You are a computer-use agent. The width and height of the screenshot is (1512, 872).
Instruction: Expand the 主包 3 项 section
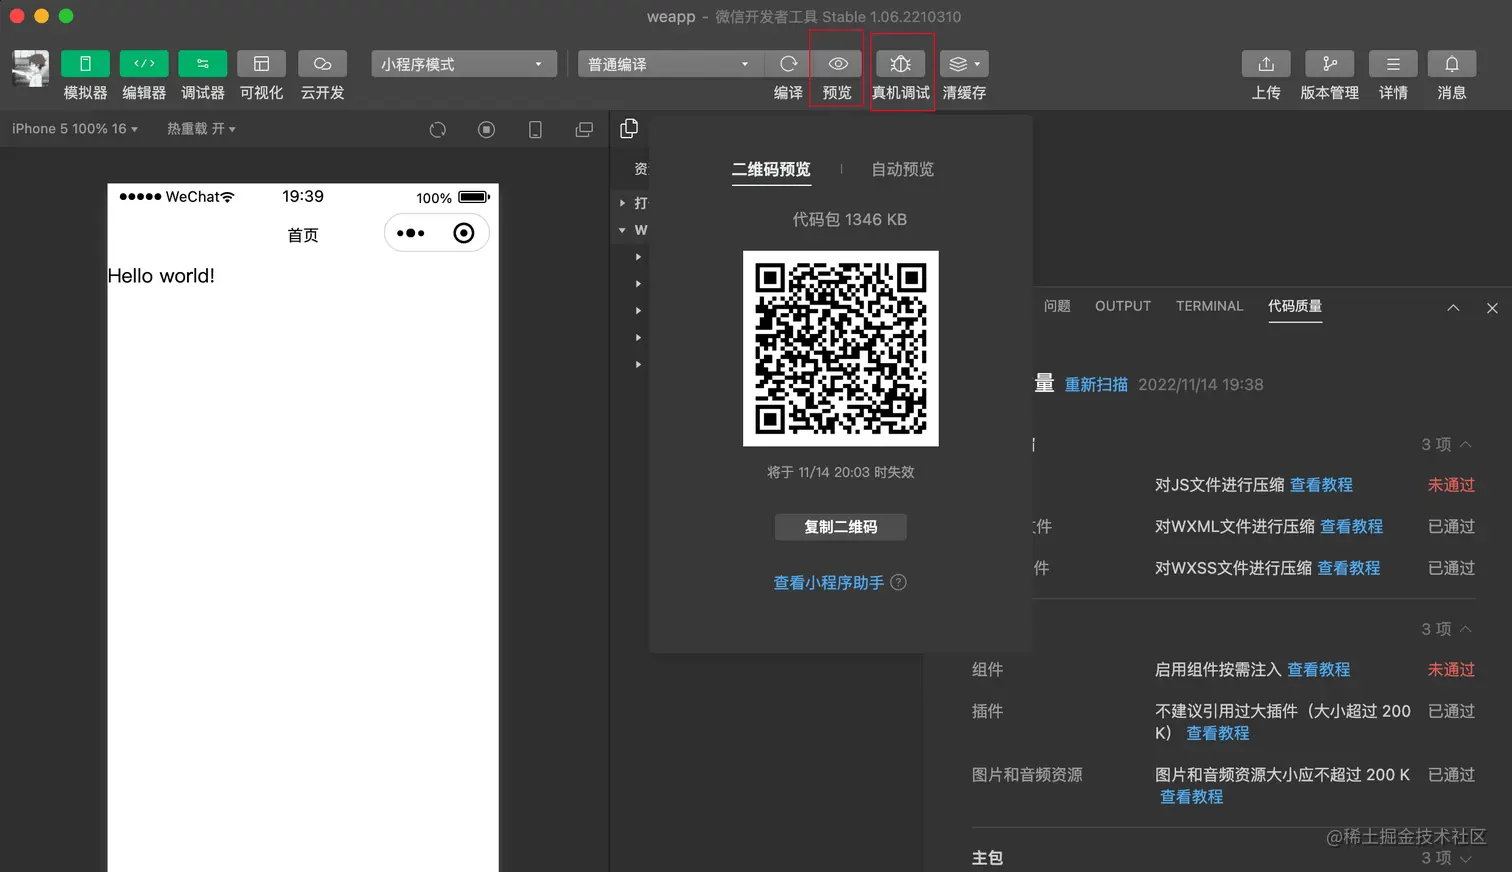(x=1446, y=858)
